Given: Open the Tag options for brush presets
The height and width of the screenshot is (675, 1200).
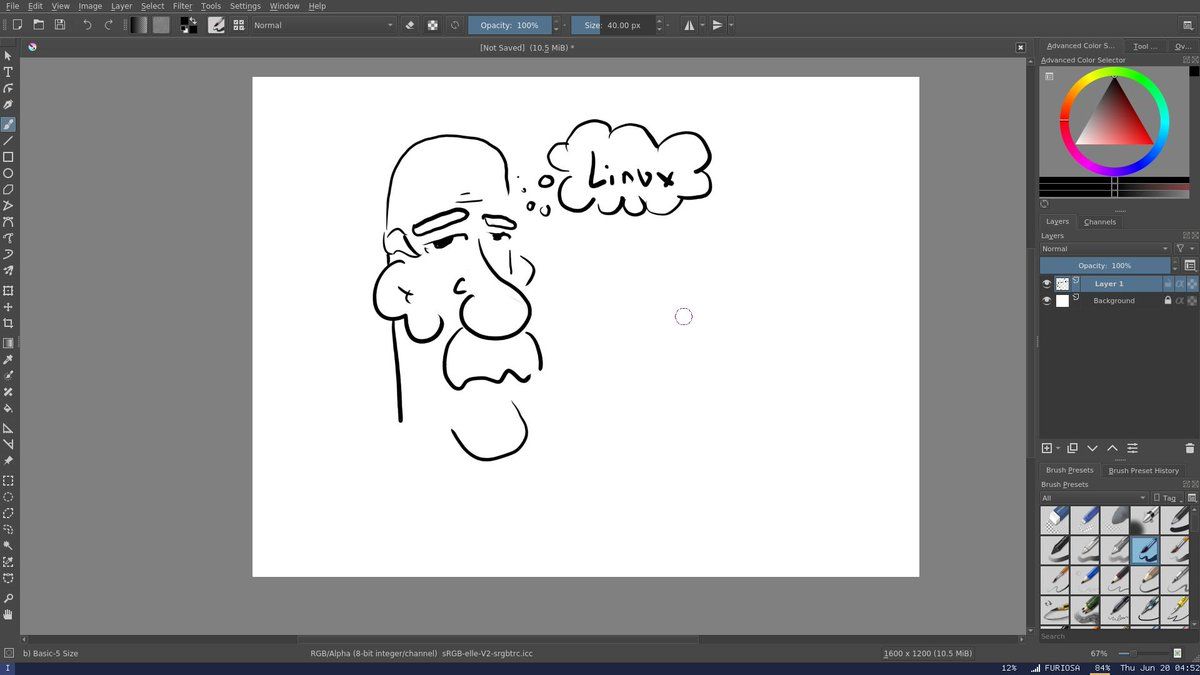Looking at the screenshot, I should pyautogui.click(x=1169, y=498).
